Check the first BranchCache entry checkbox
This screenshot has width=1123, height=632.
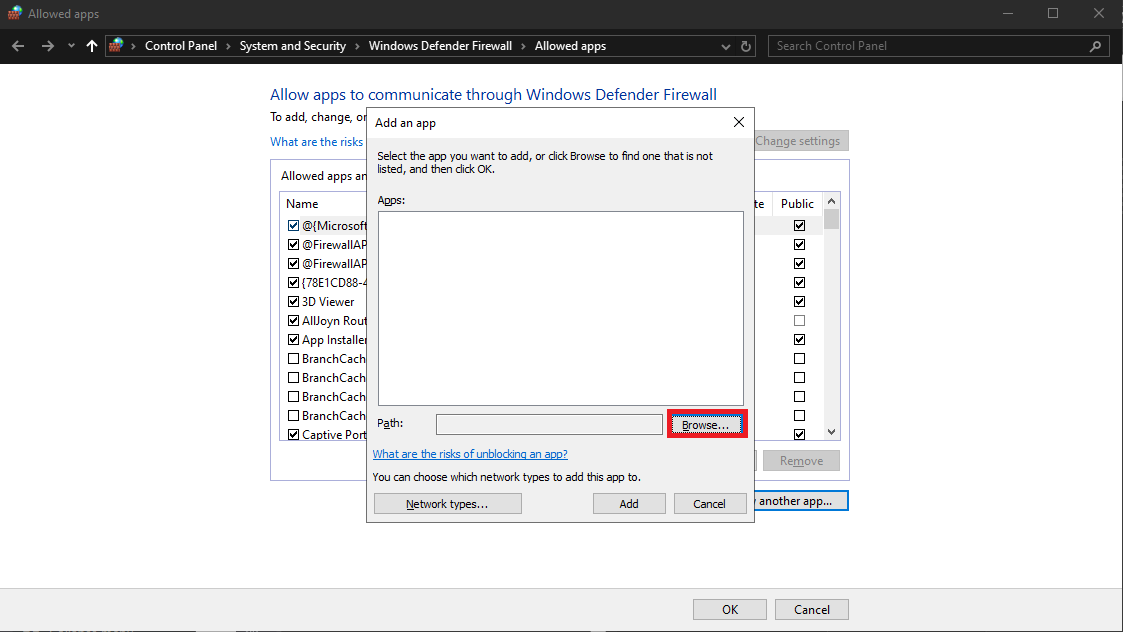click(x=293, y=358)
